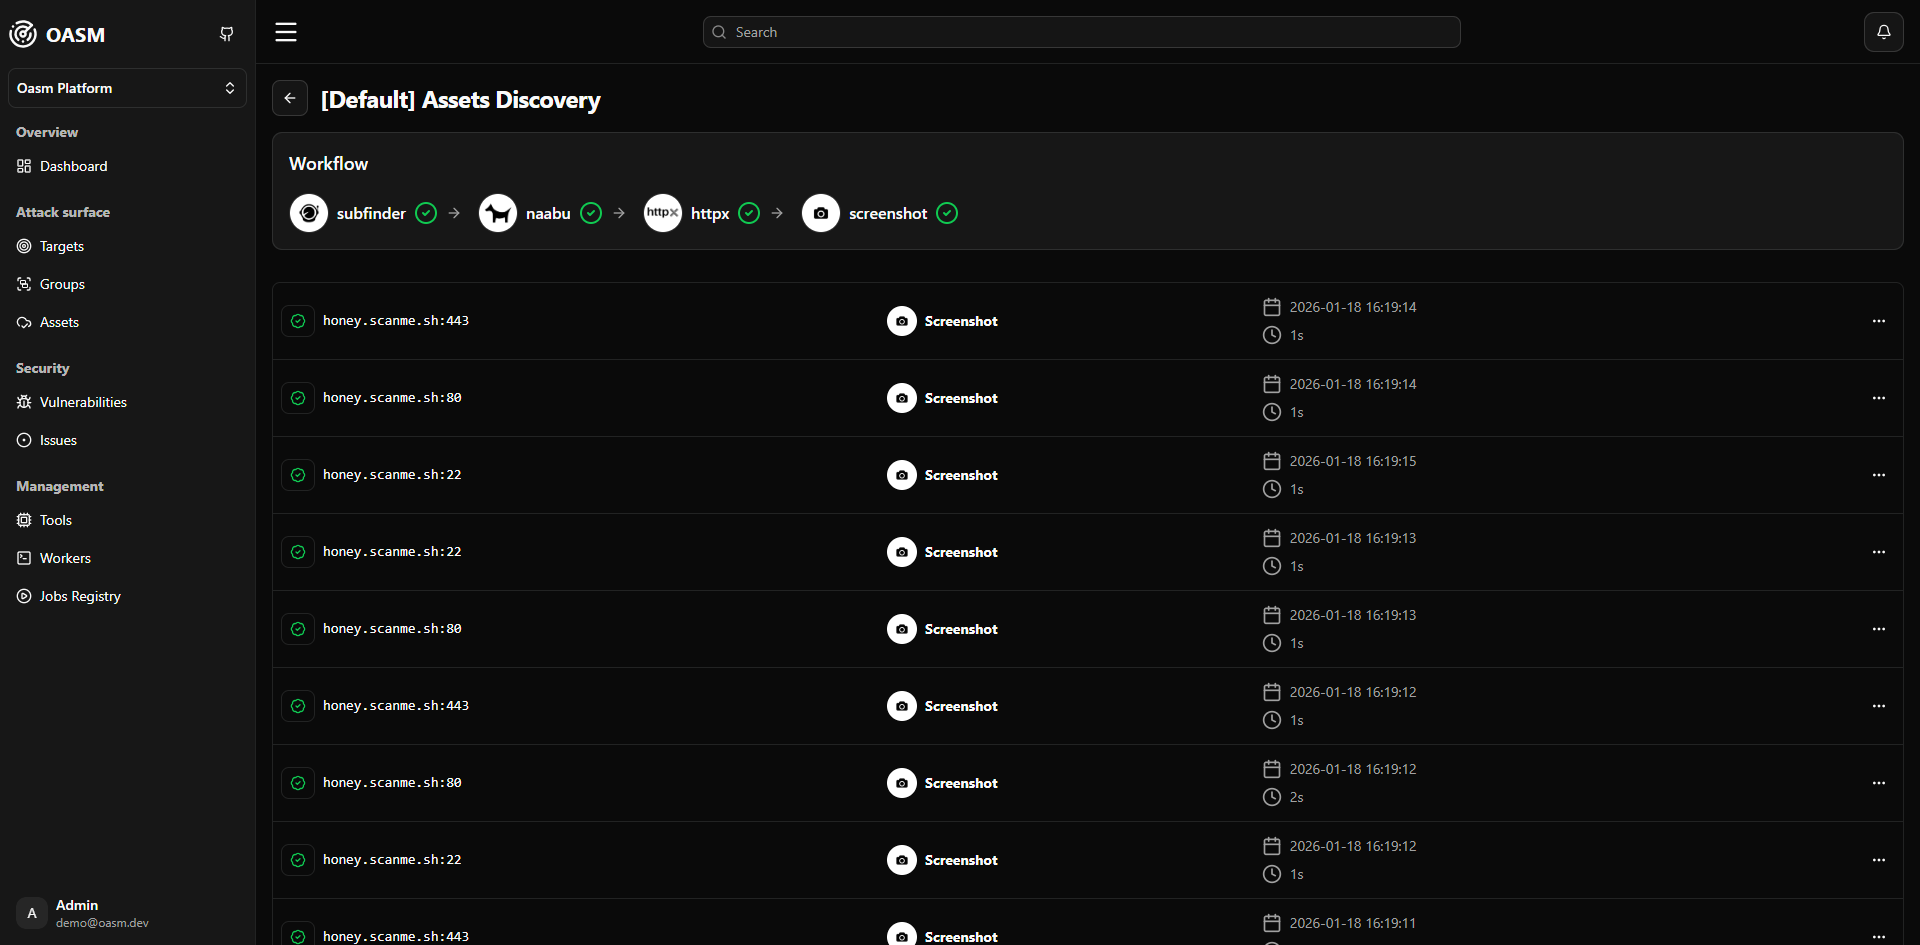The width and height of the screenshot is (1920, 945).
Task: Open the Admin user avatar
Action: click(x=32, y=913)
